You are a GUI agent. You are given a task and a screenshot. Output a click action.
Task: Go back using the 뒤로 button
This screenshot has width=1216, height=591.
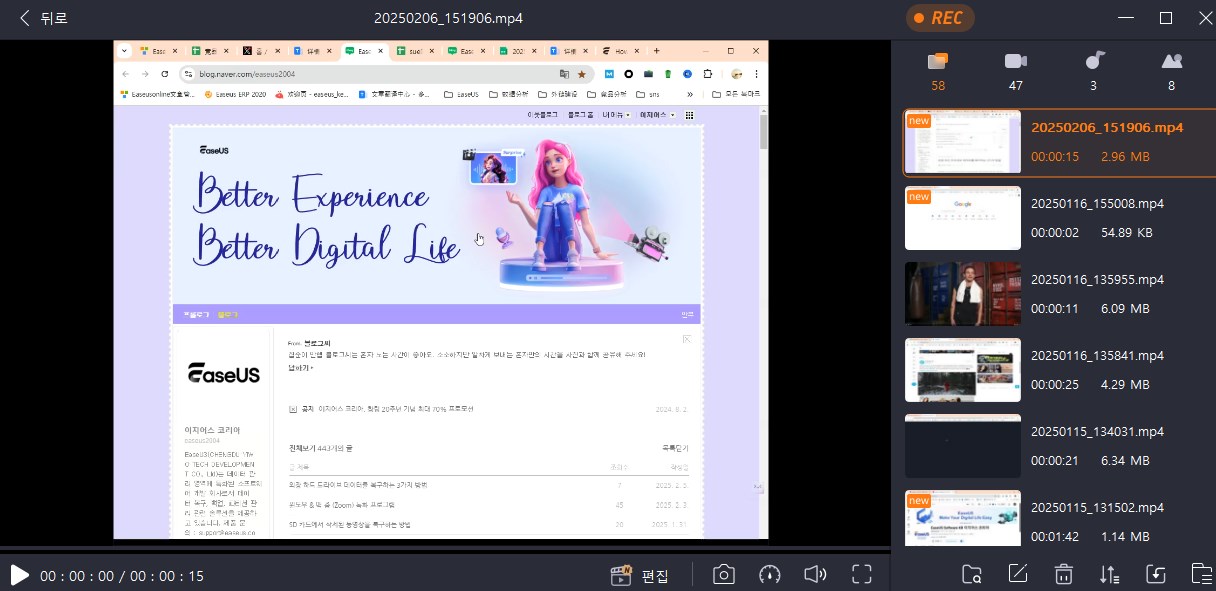tap(37, 17)
